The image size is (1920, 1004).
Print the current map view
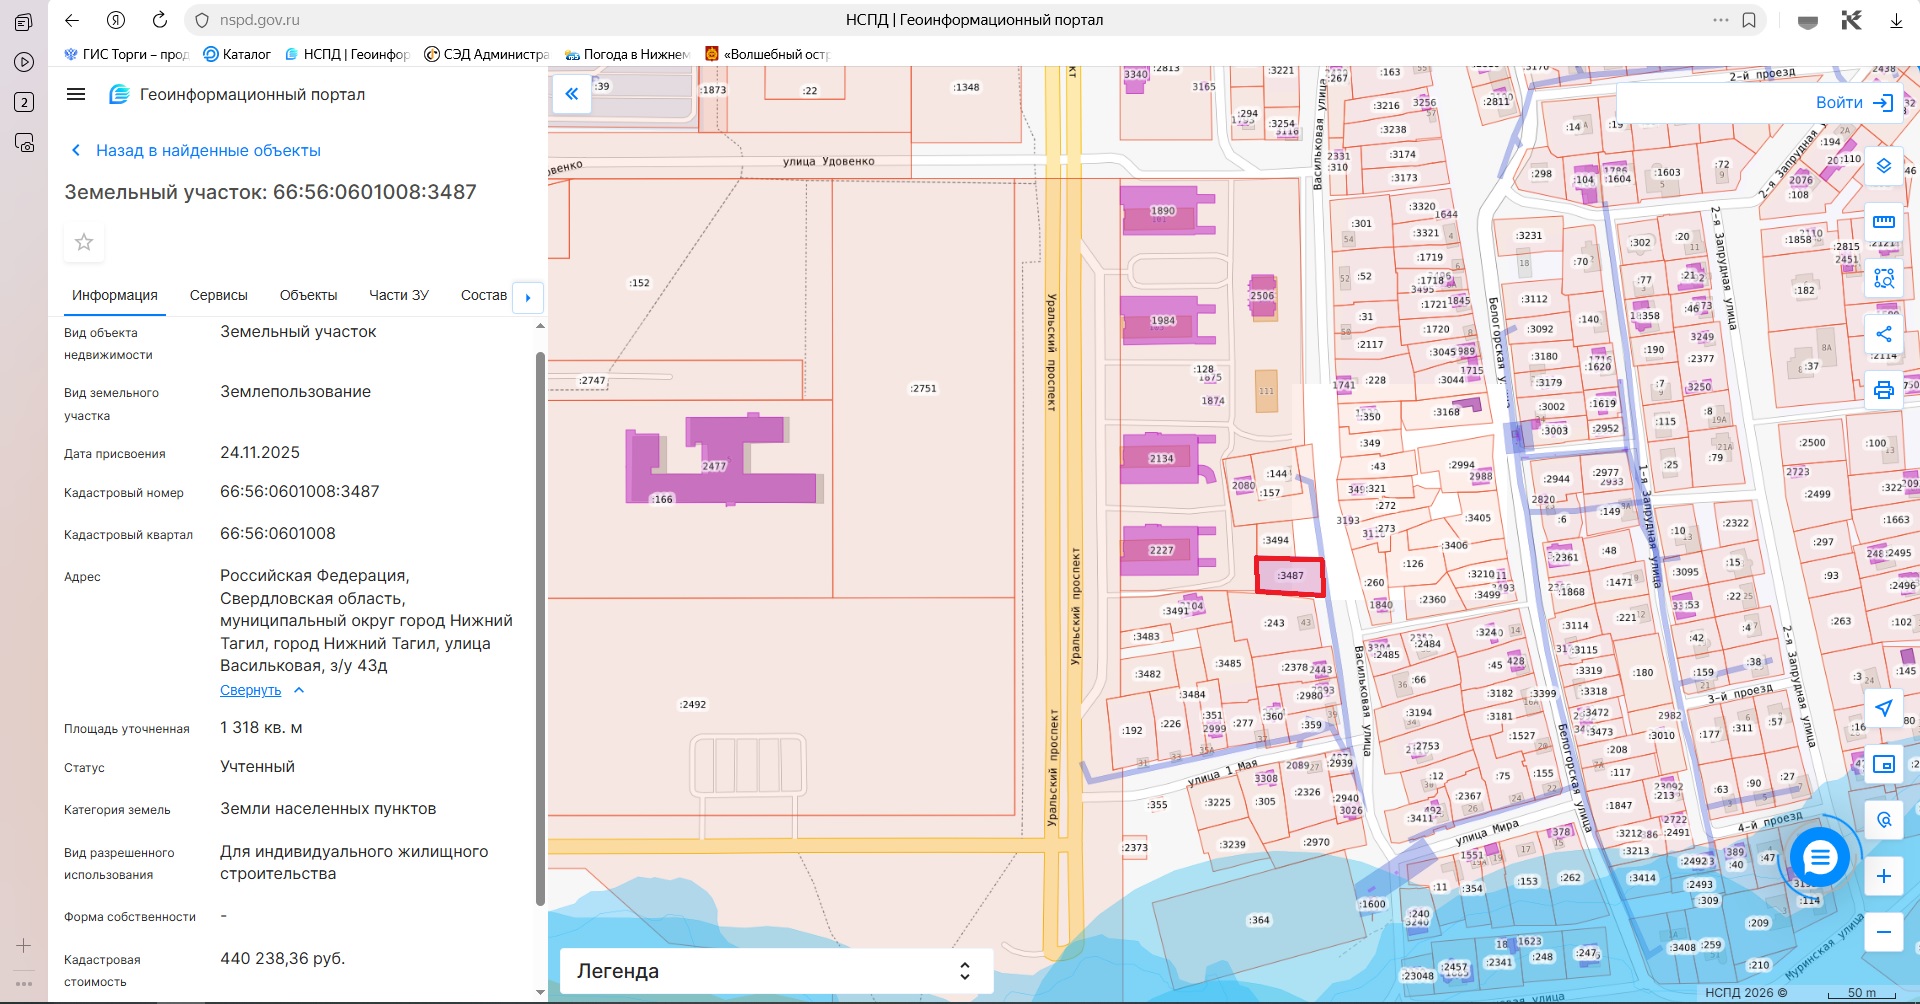point(1883,390)
